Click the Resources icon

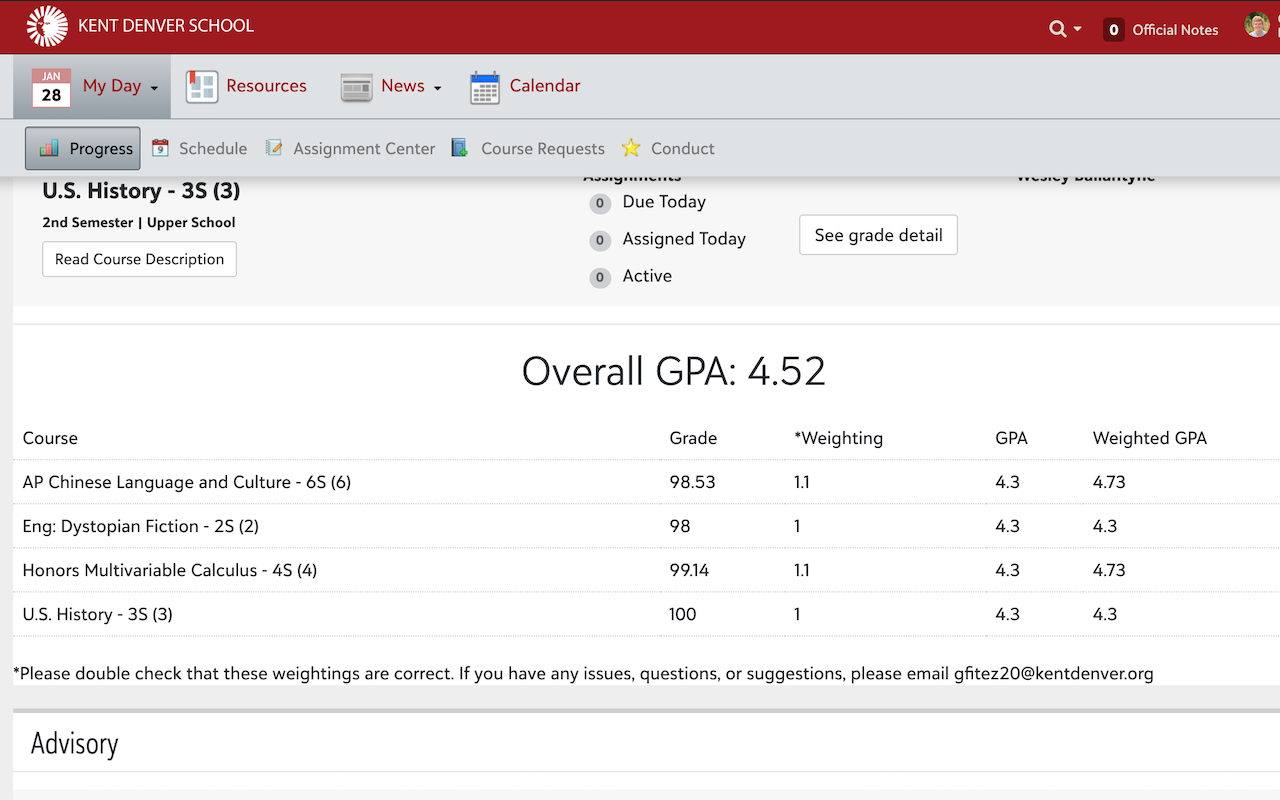click(202, 87)
